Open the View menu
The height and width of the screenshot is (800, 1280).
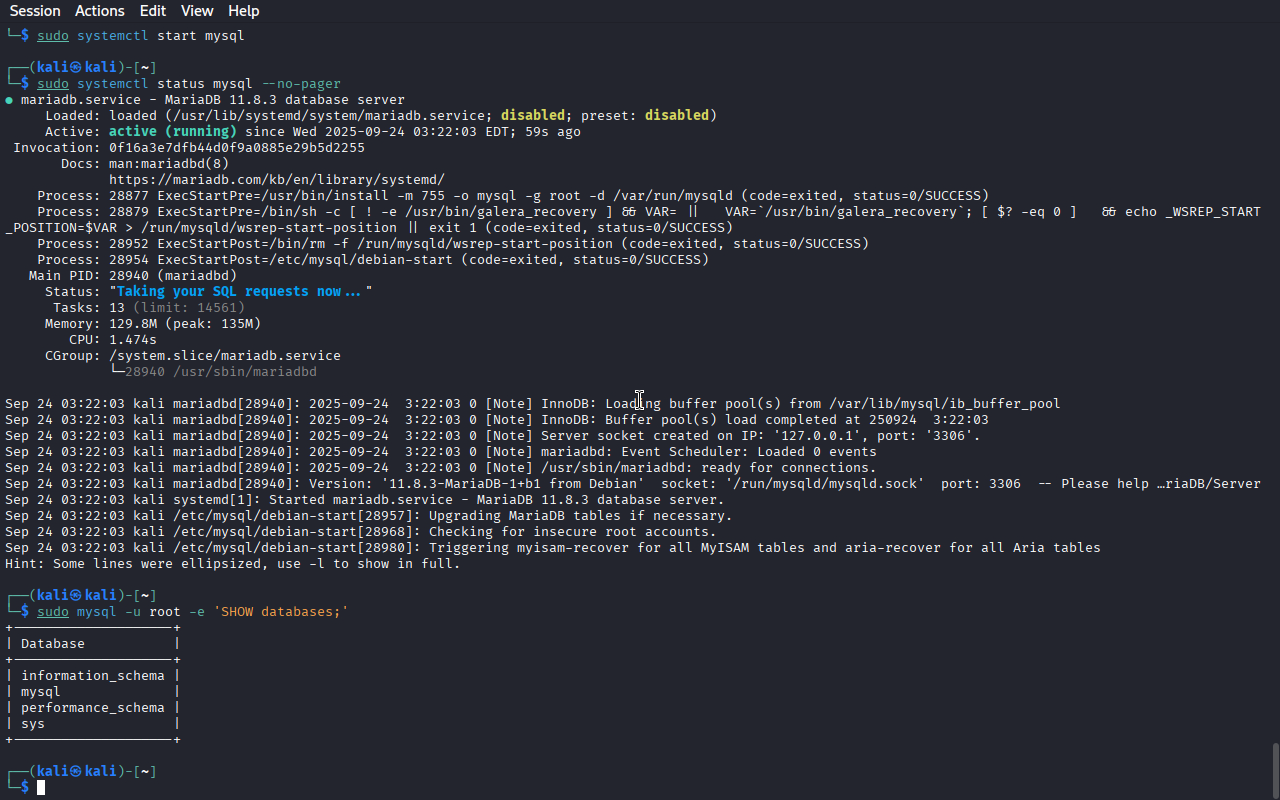[197, 11]
